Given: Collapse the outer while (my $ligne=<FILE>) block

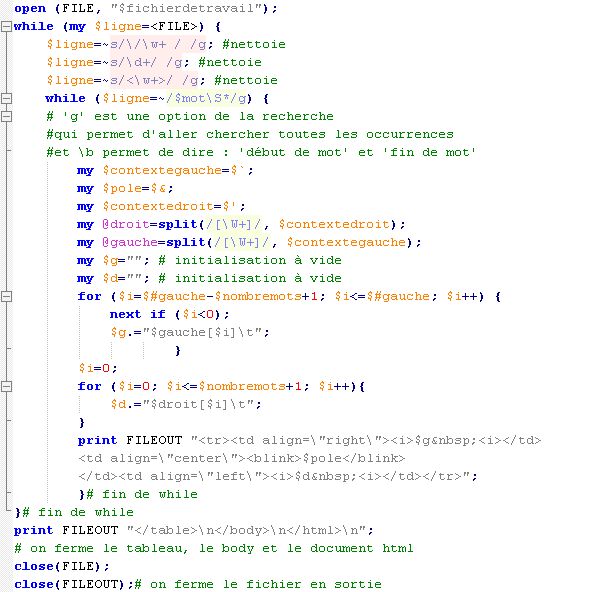Looking at the screenshot, I should (6, 26).
